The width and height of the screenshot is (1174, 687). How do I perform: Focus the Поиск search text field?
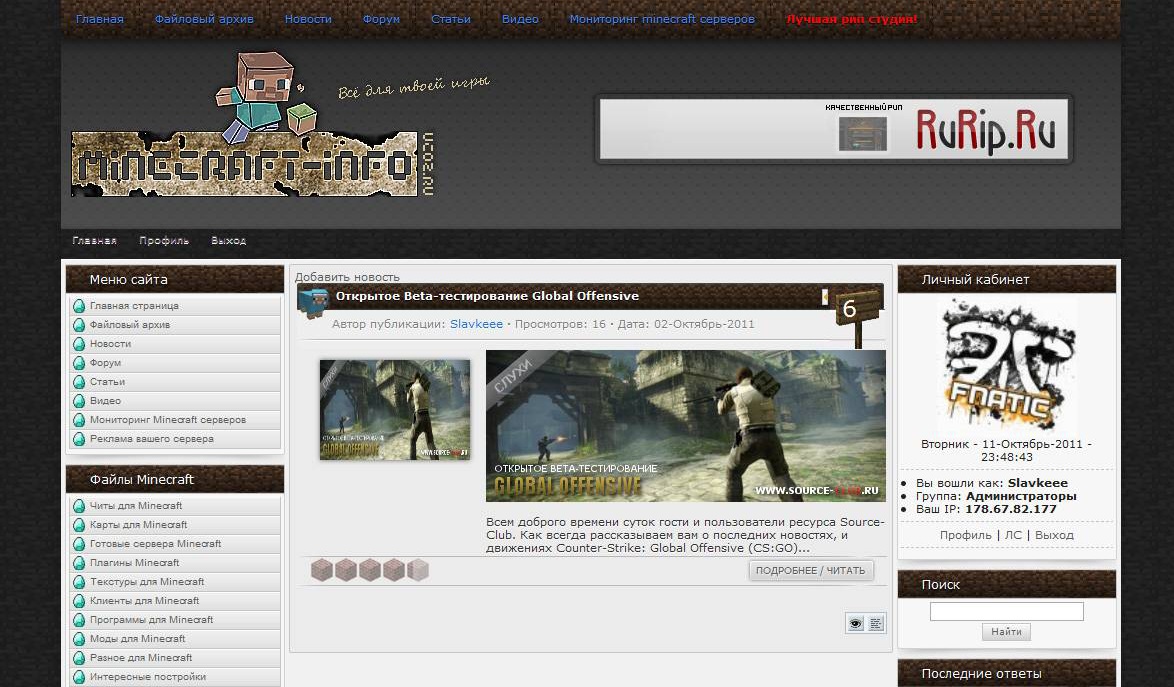(x=1006, y=611)
